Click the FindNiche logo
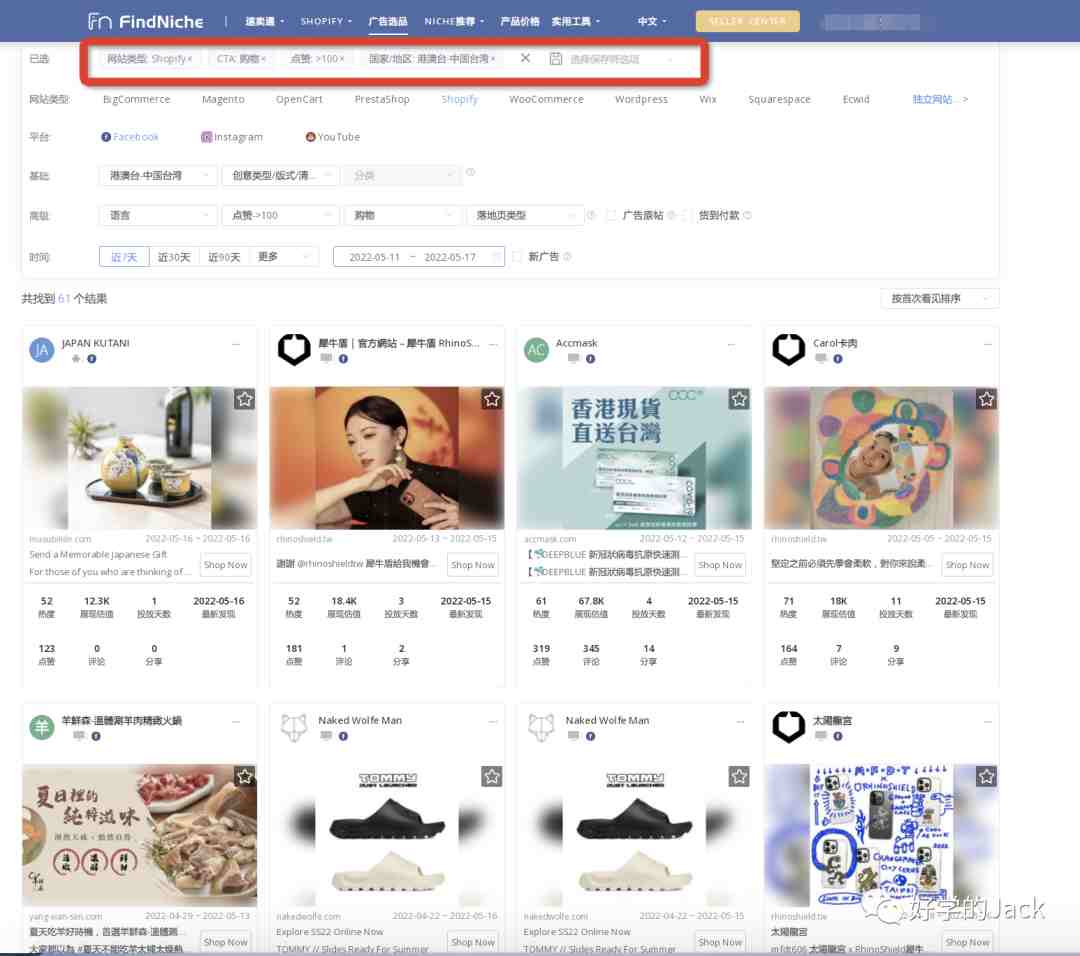This screenshot has height=956, width=1080. pyautogui.click(x=145, y=21)
